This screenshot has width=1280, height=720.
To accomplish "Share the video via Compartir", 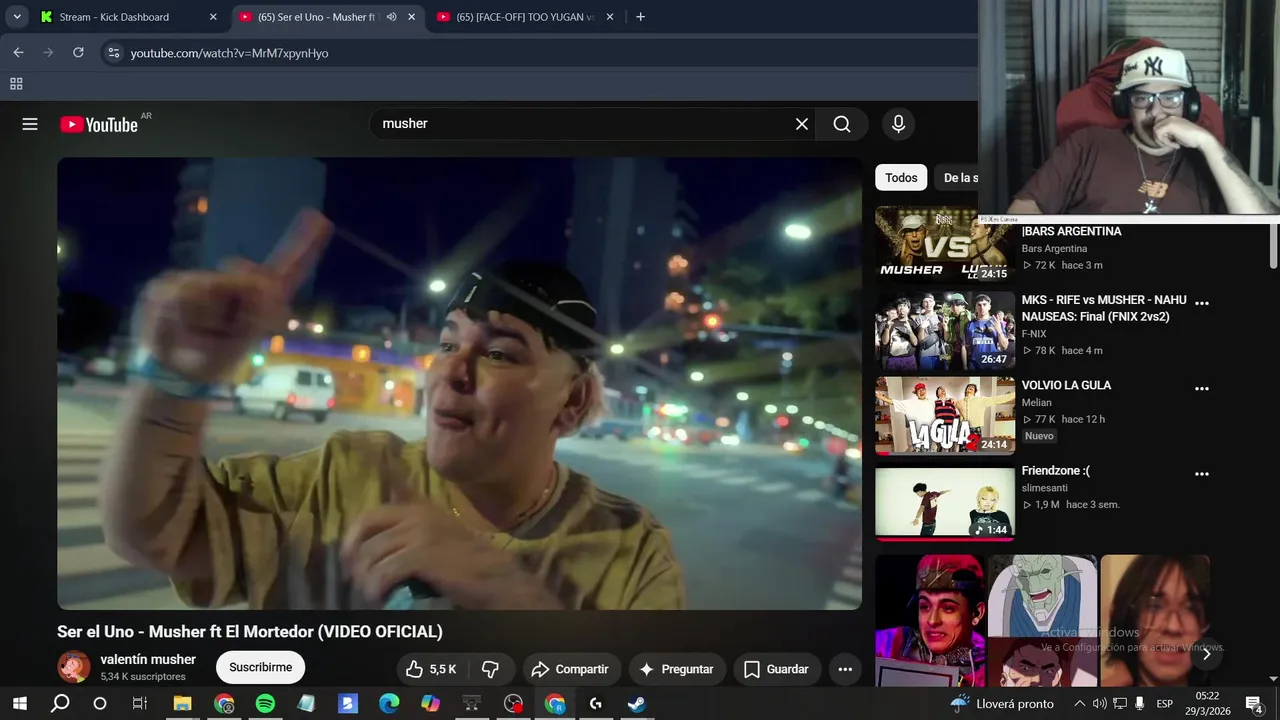I will (x=570, y=669).
